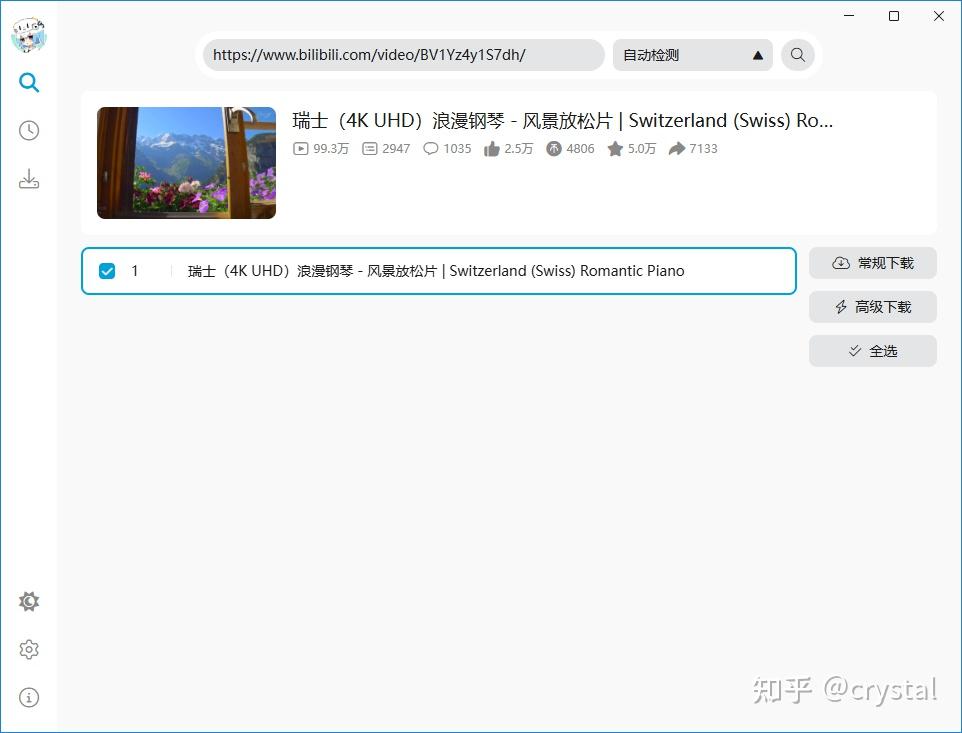
Task: Uncheck the selected video track 1
Action: 106,270
